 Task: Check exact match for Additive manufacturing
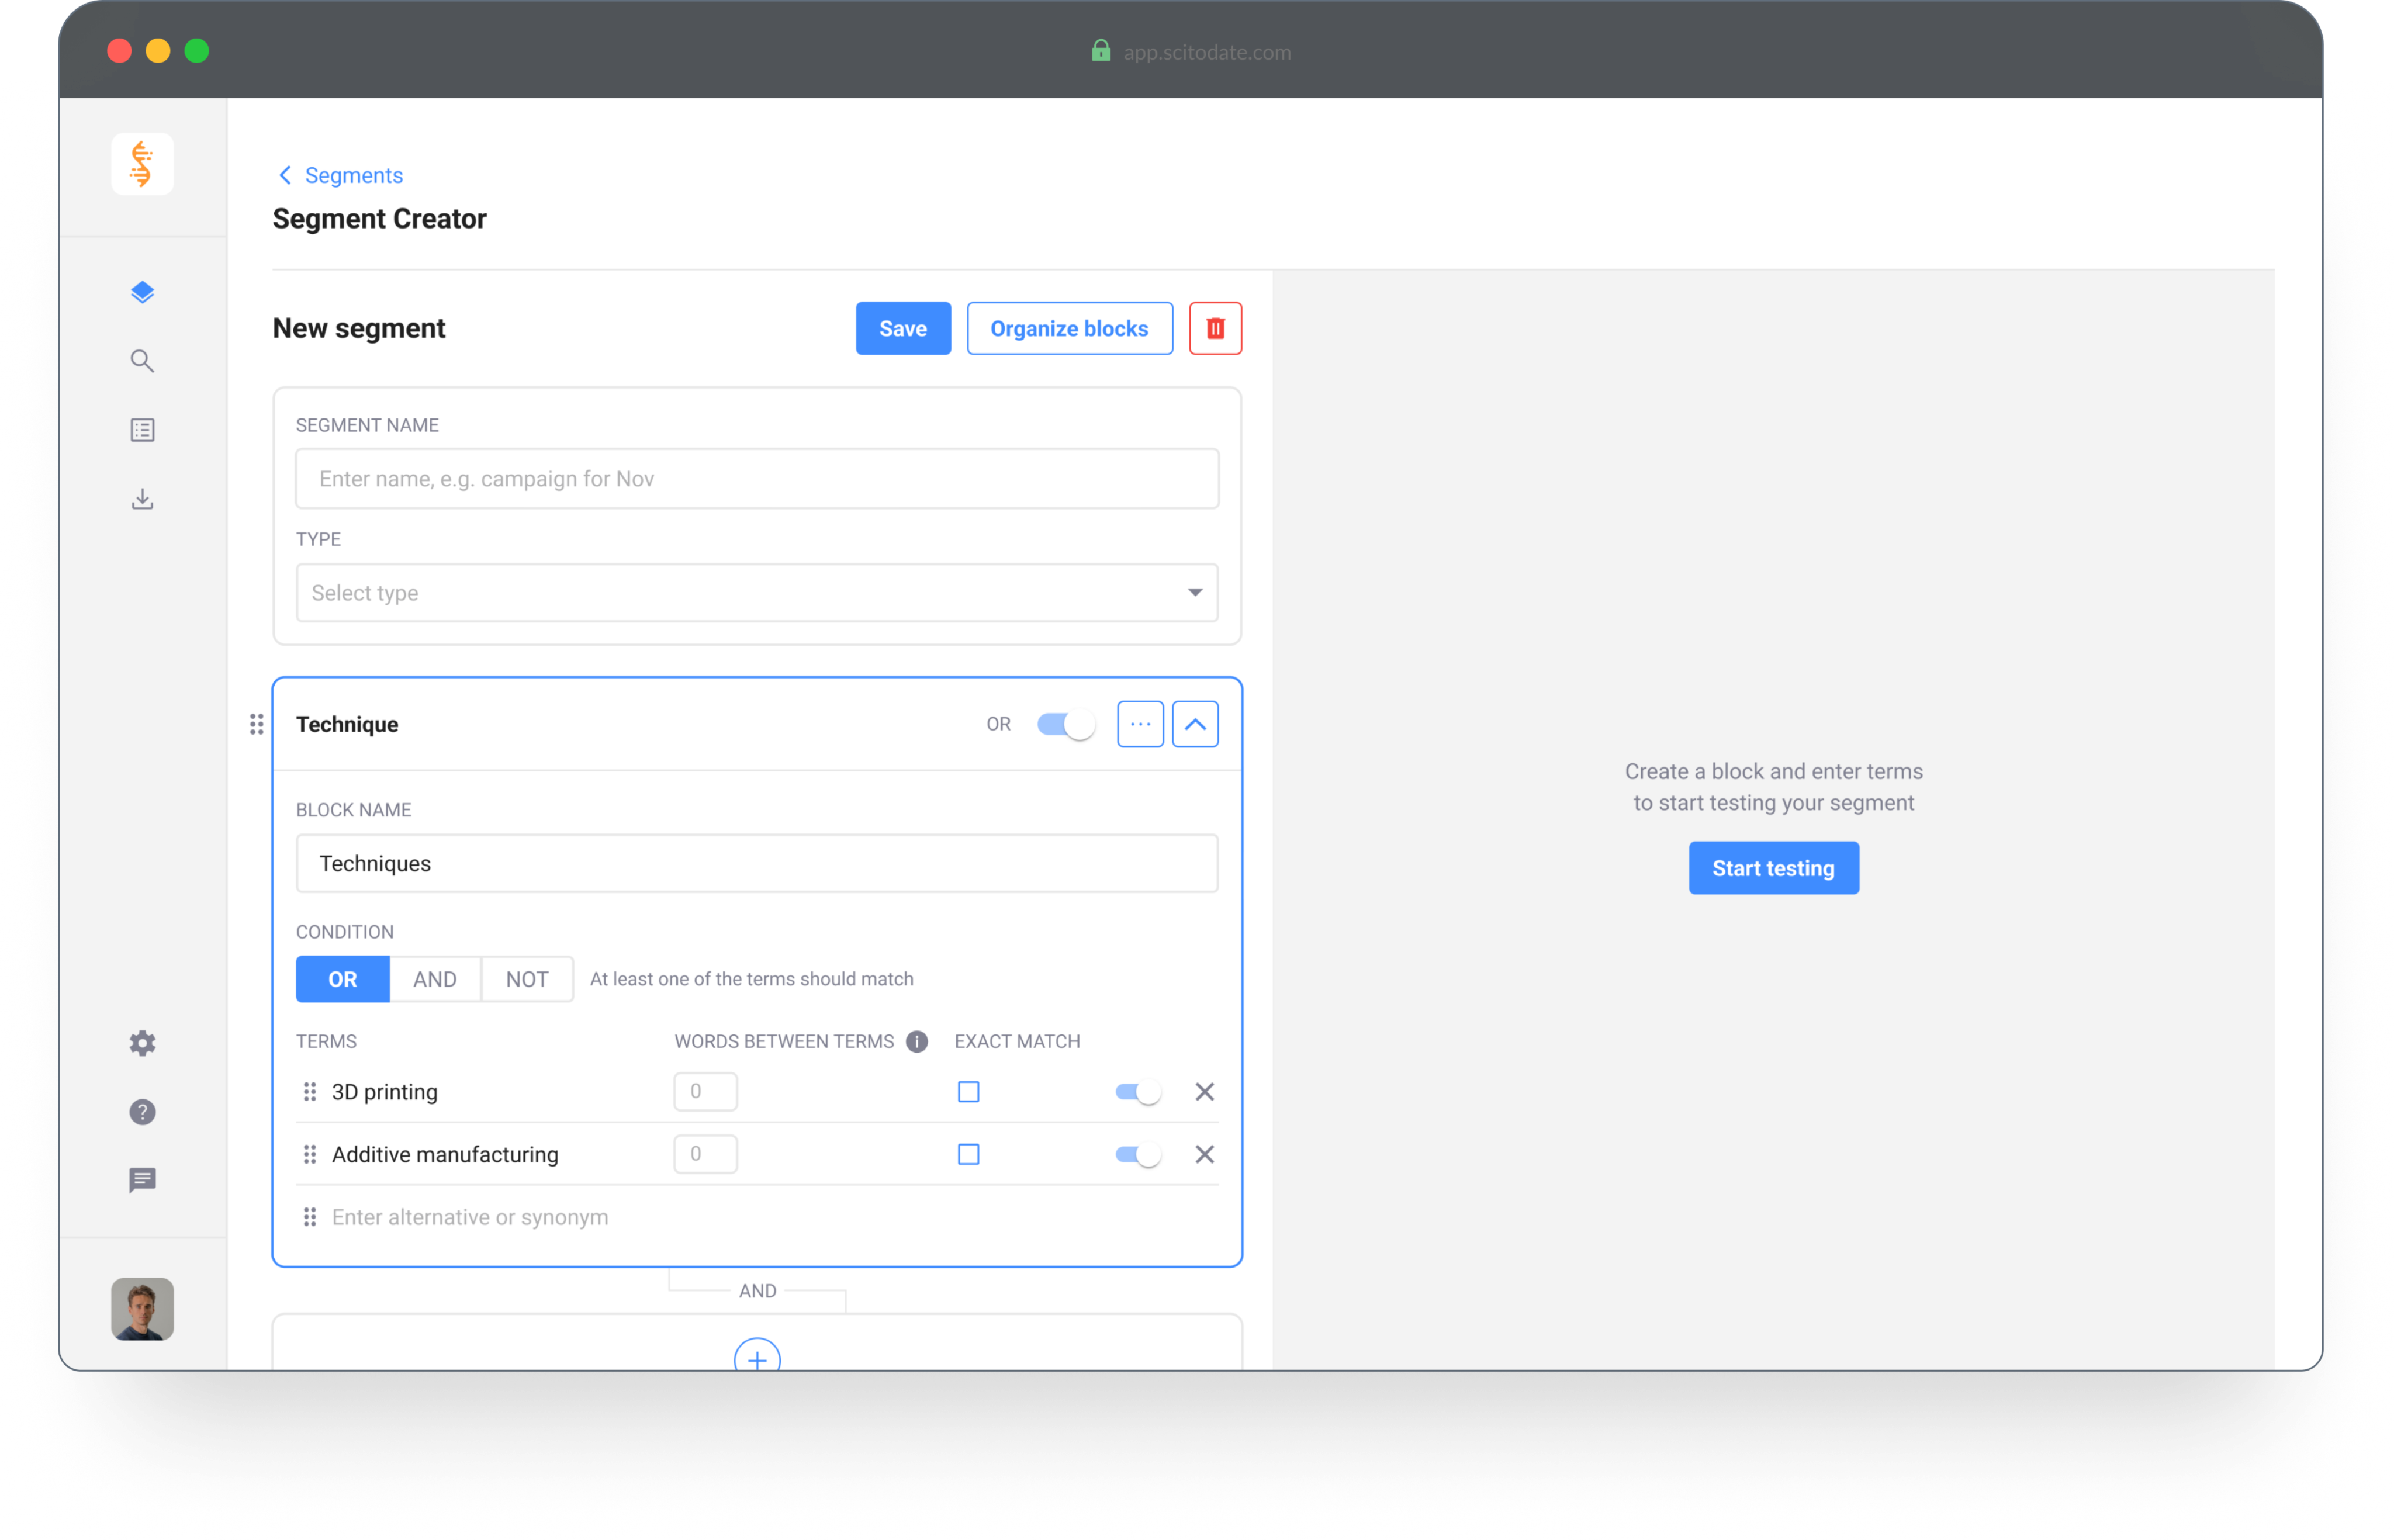click(968, 1154)
